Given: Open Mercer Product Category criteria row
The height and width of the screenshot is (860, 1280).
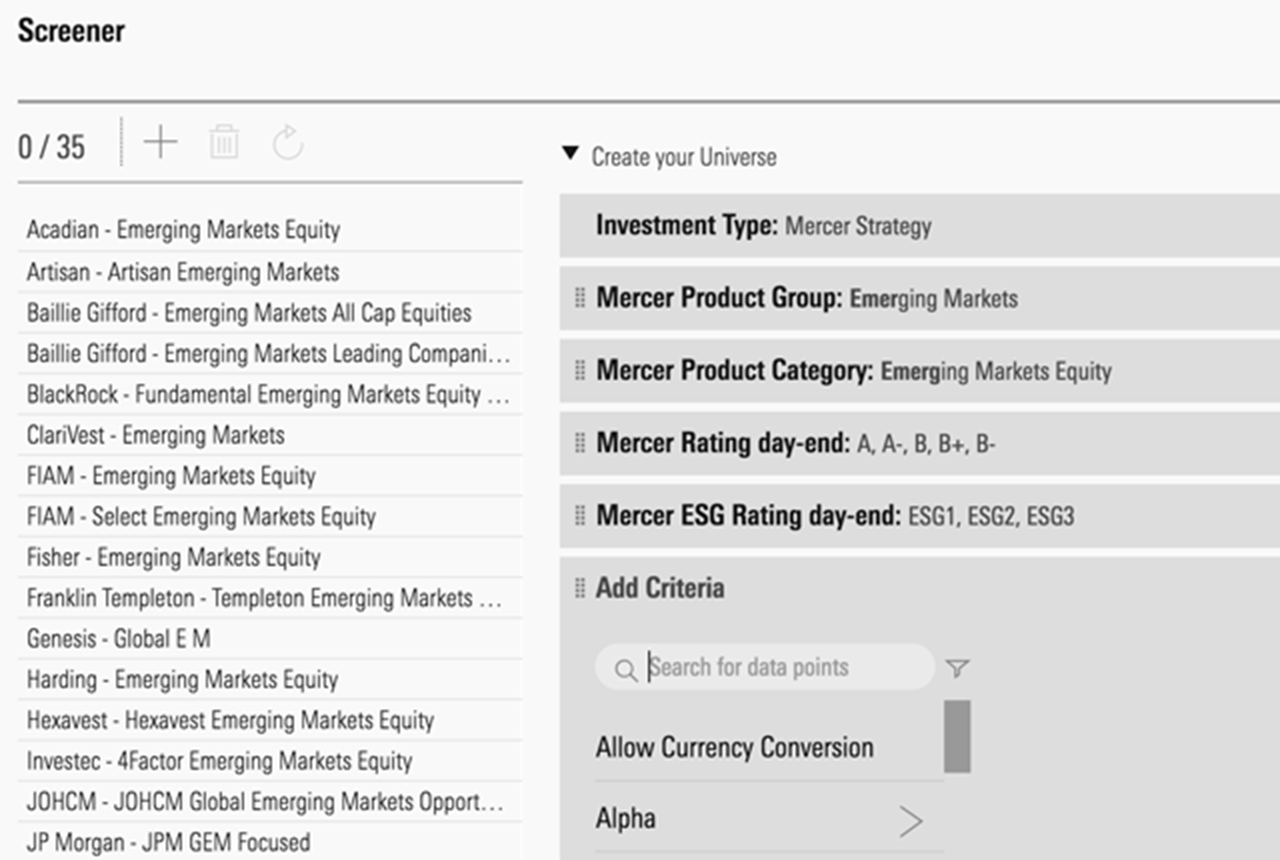Looking at the screenshot, I should pyautogui.click(x=853, y=371).
